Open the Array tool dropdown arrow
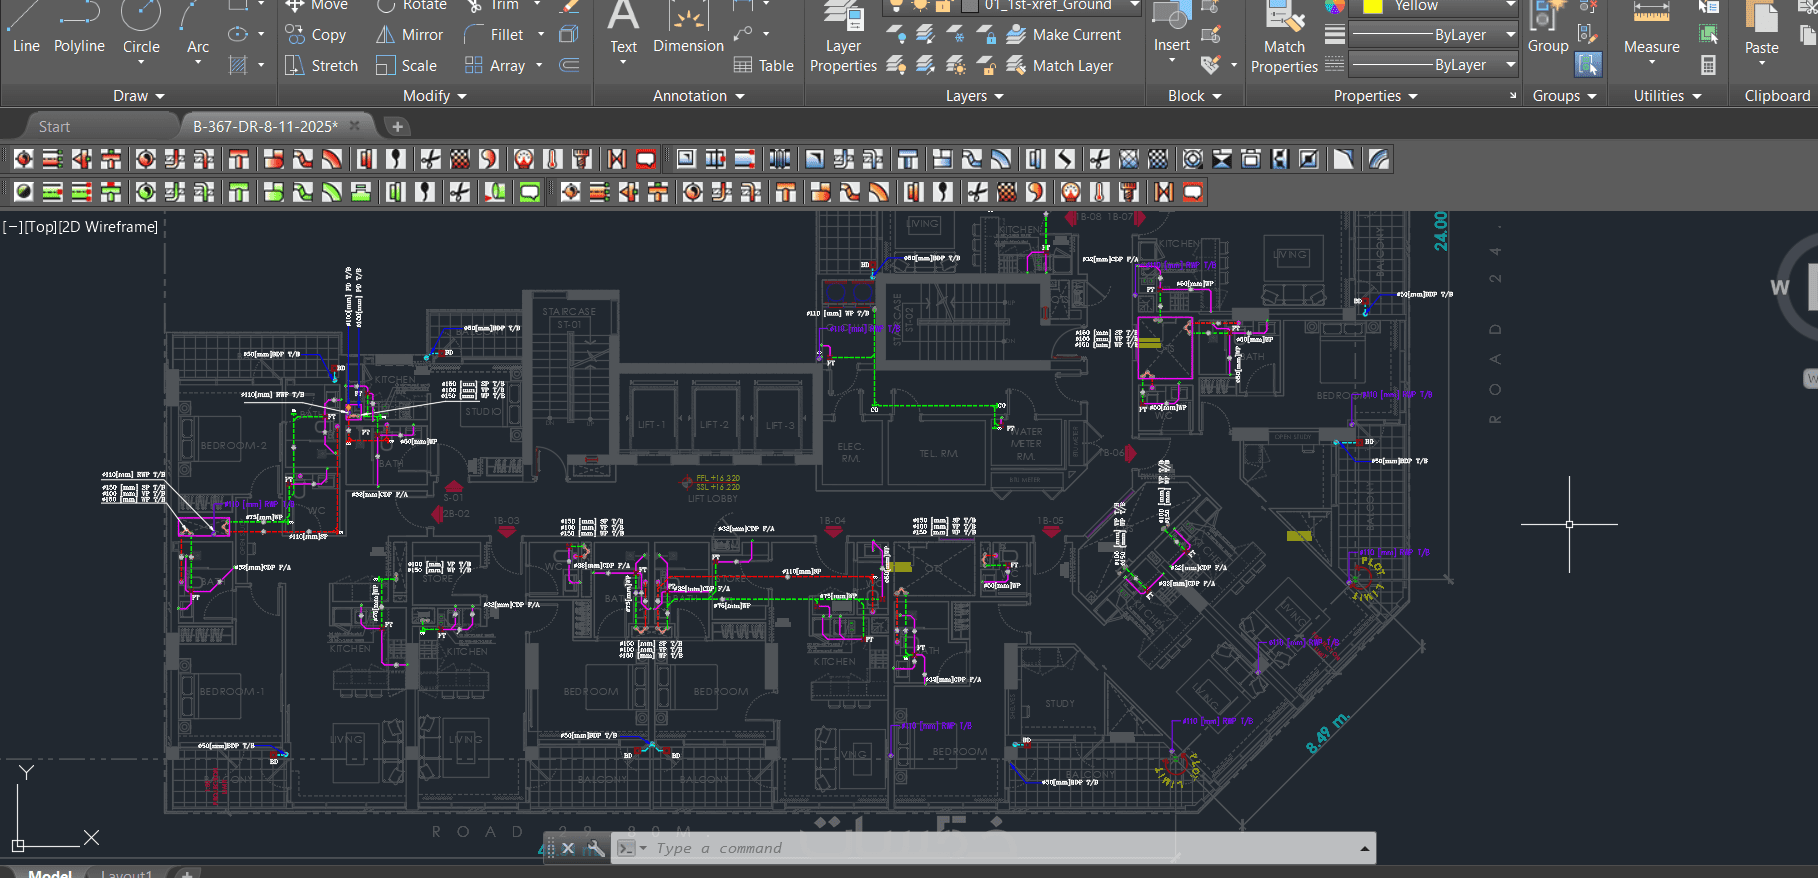The width and height of the screenshot is (1818, 878). point(539,66)
